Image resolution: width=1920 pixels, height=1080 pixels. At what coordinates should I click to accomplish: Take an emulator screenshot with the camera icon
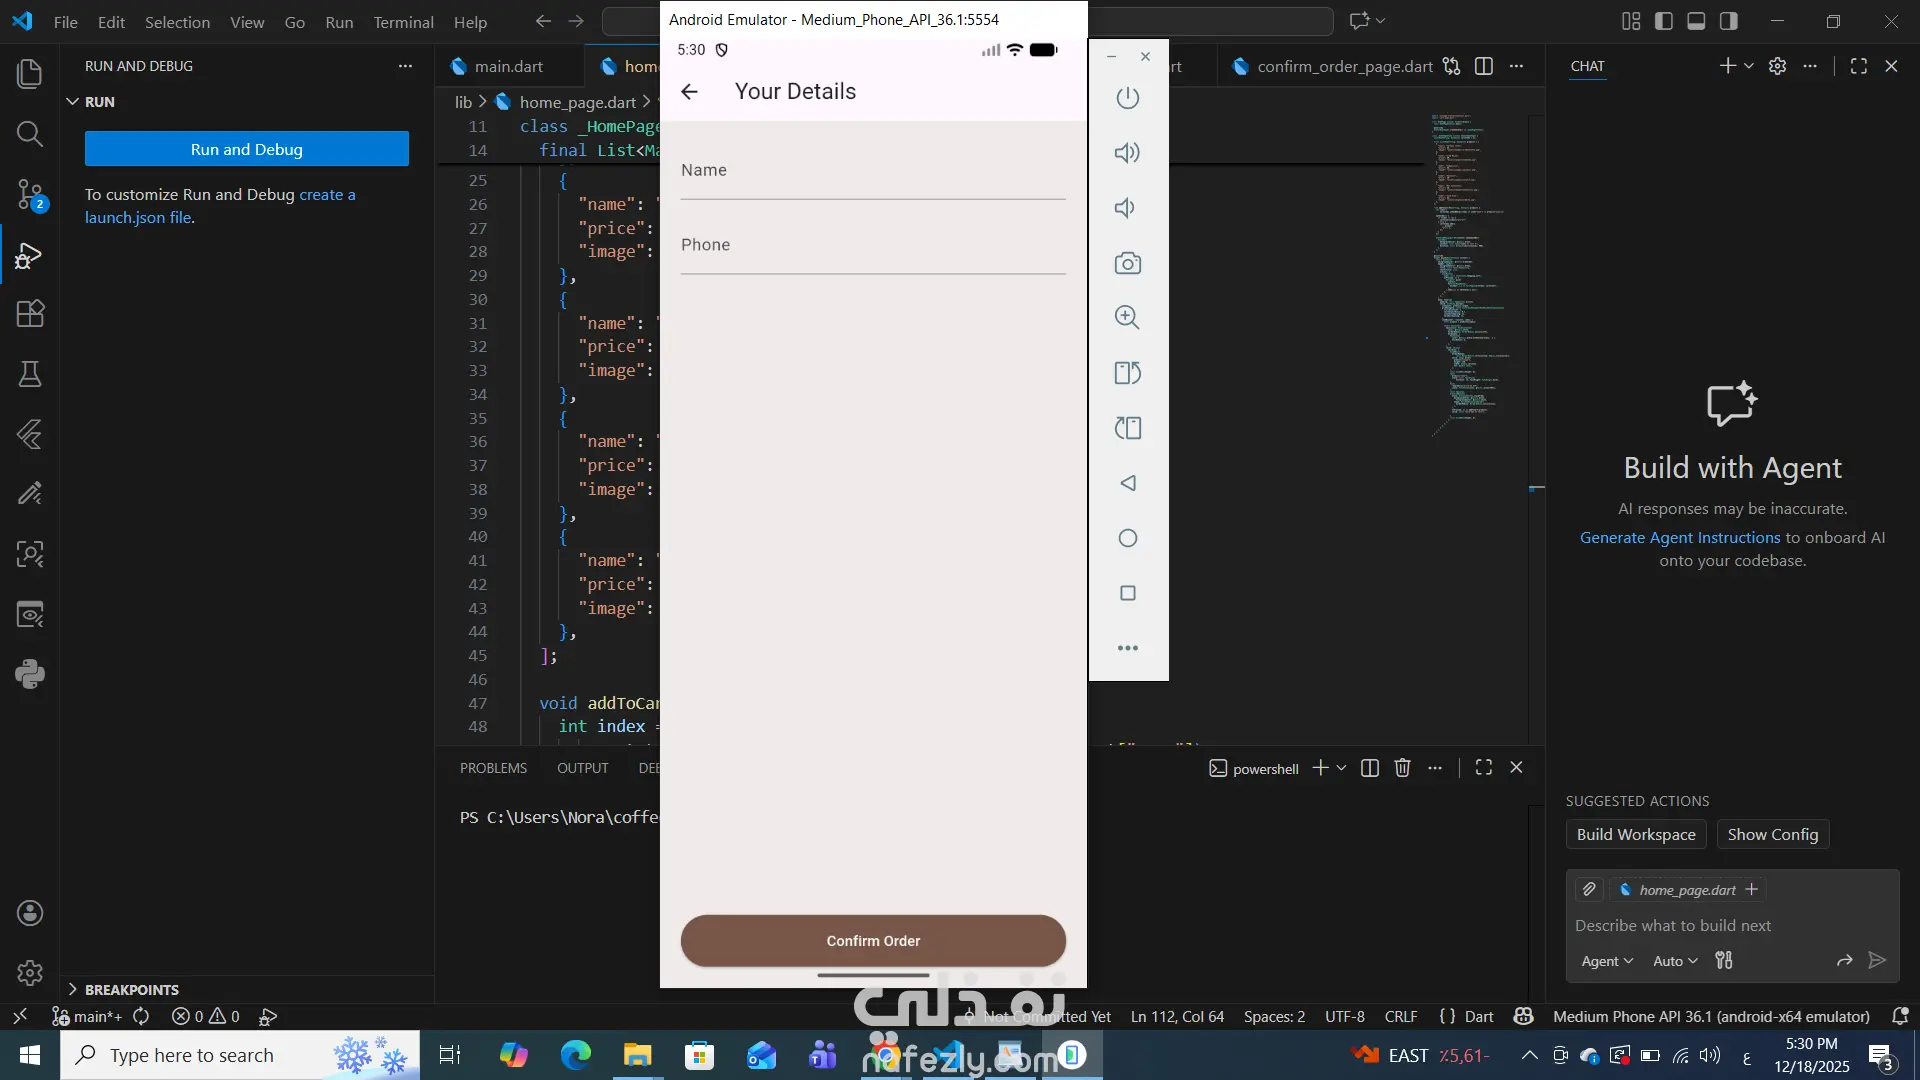click(x=1127, y=263)
